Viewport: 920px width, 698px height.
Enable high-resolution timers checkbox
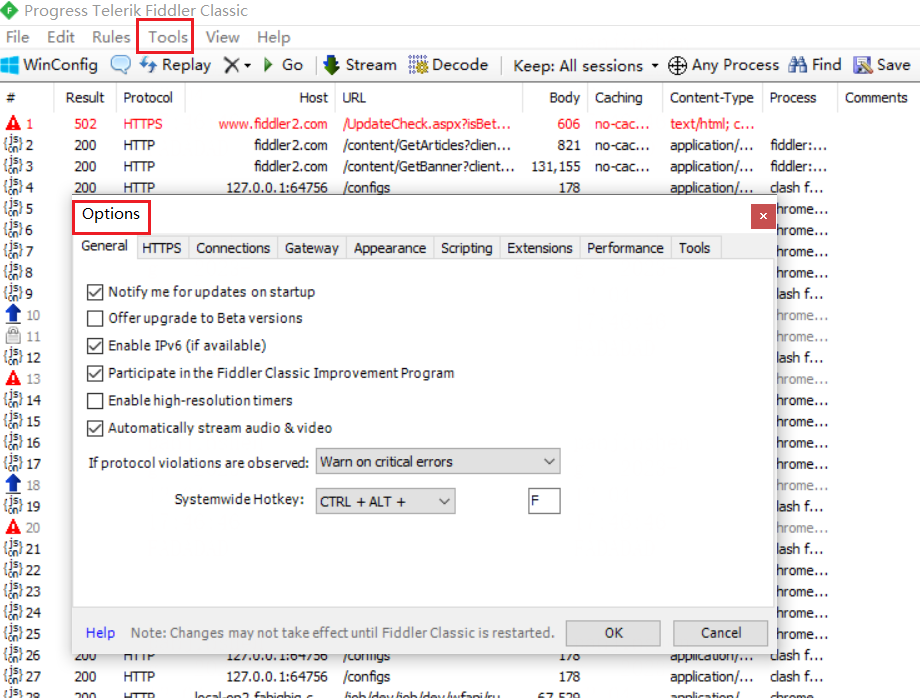94,401
